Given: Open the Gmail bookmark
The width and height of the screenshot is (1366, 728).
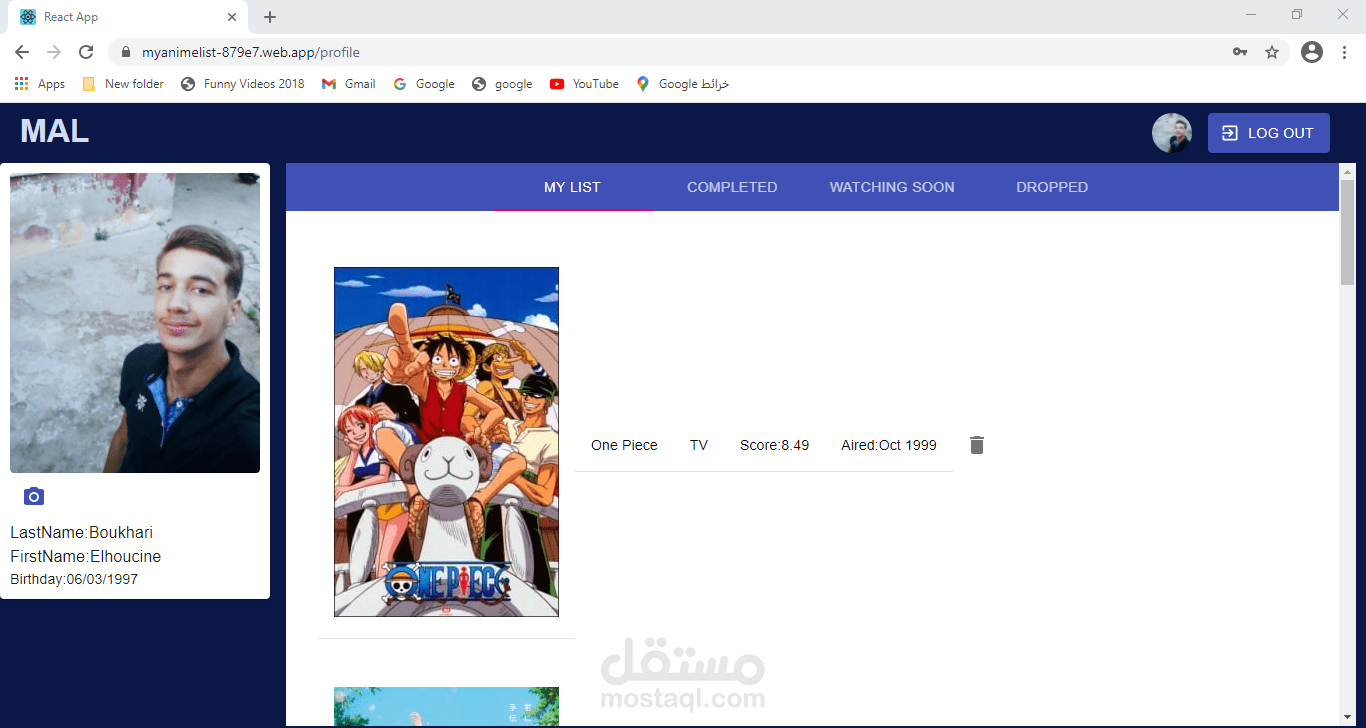Looking at the screenshot, I should point(348,84).
